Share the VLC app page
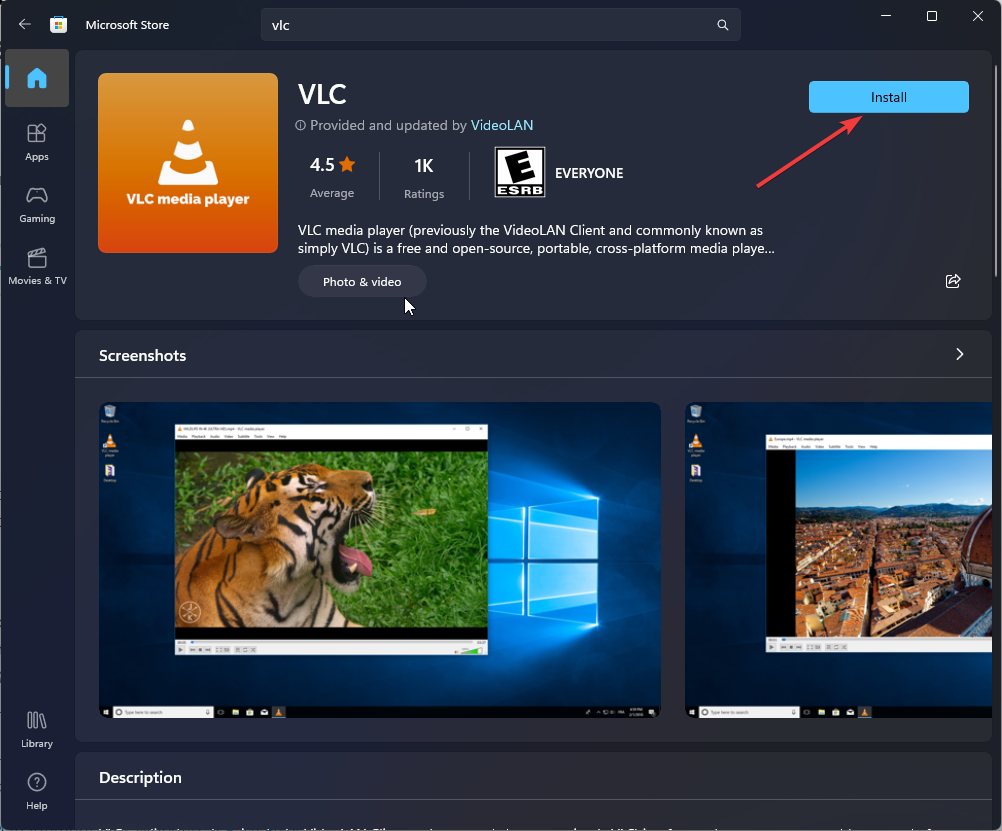Image resolution: width=1002 pixels, height=831 pixels. [952, 282]
